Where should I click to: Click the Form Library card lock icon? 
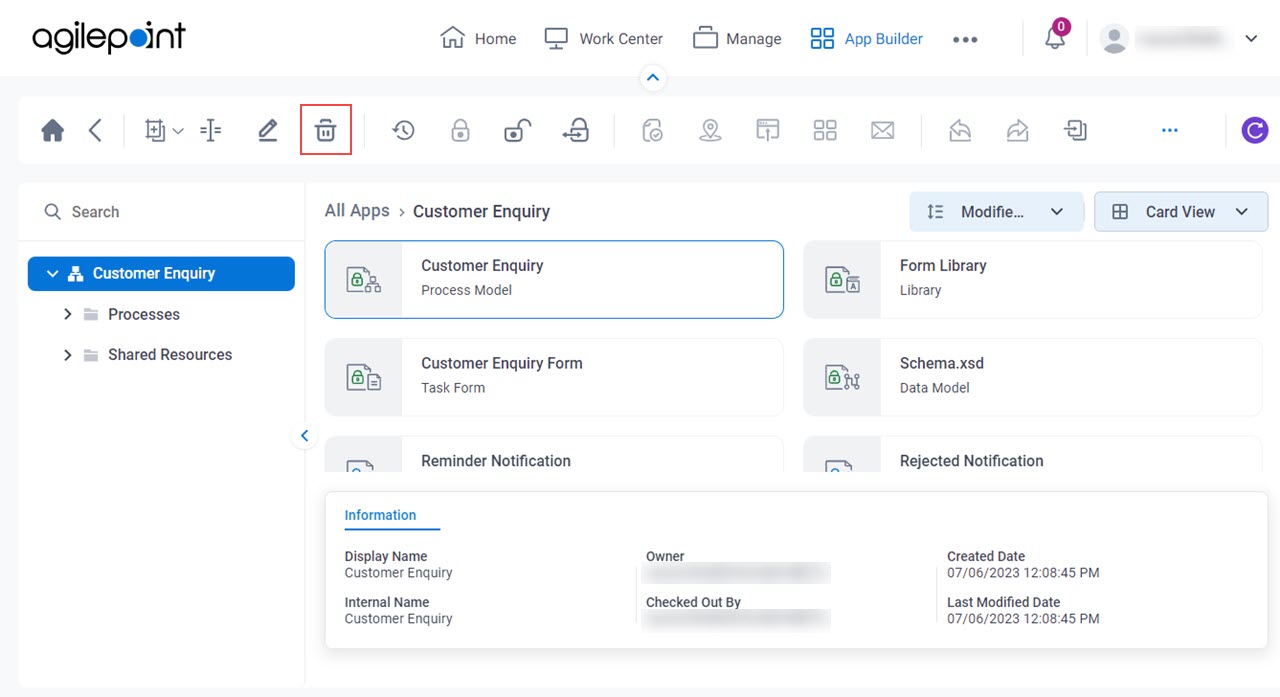click(842, 280)
